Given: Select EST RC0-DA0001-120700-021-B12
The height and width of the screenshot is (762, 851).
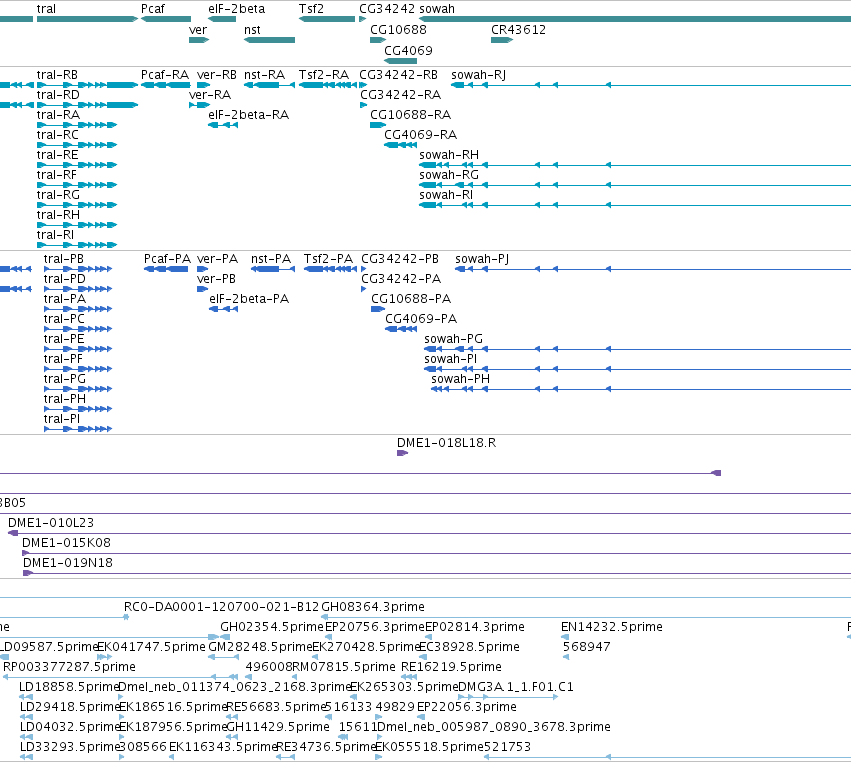Looking at the screenshot, I should [221, 607].
